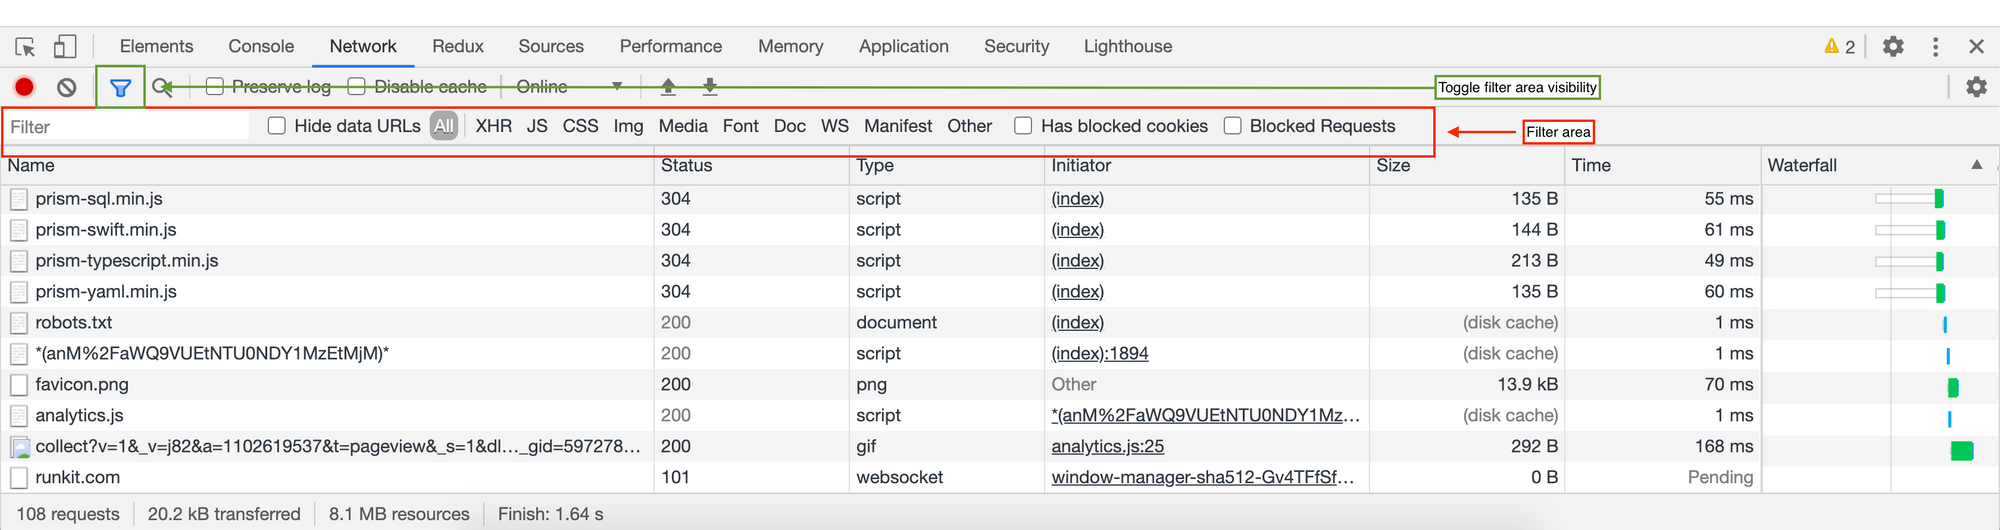Click the inspect element picker icon

point(26,47)
